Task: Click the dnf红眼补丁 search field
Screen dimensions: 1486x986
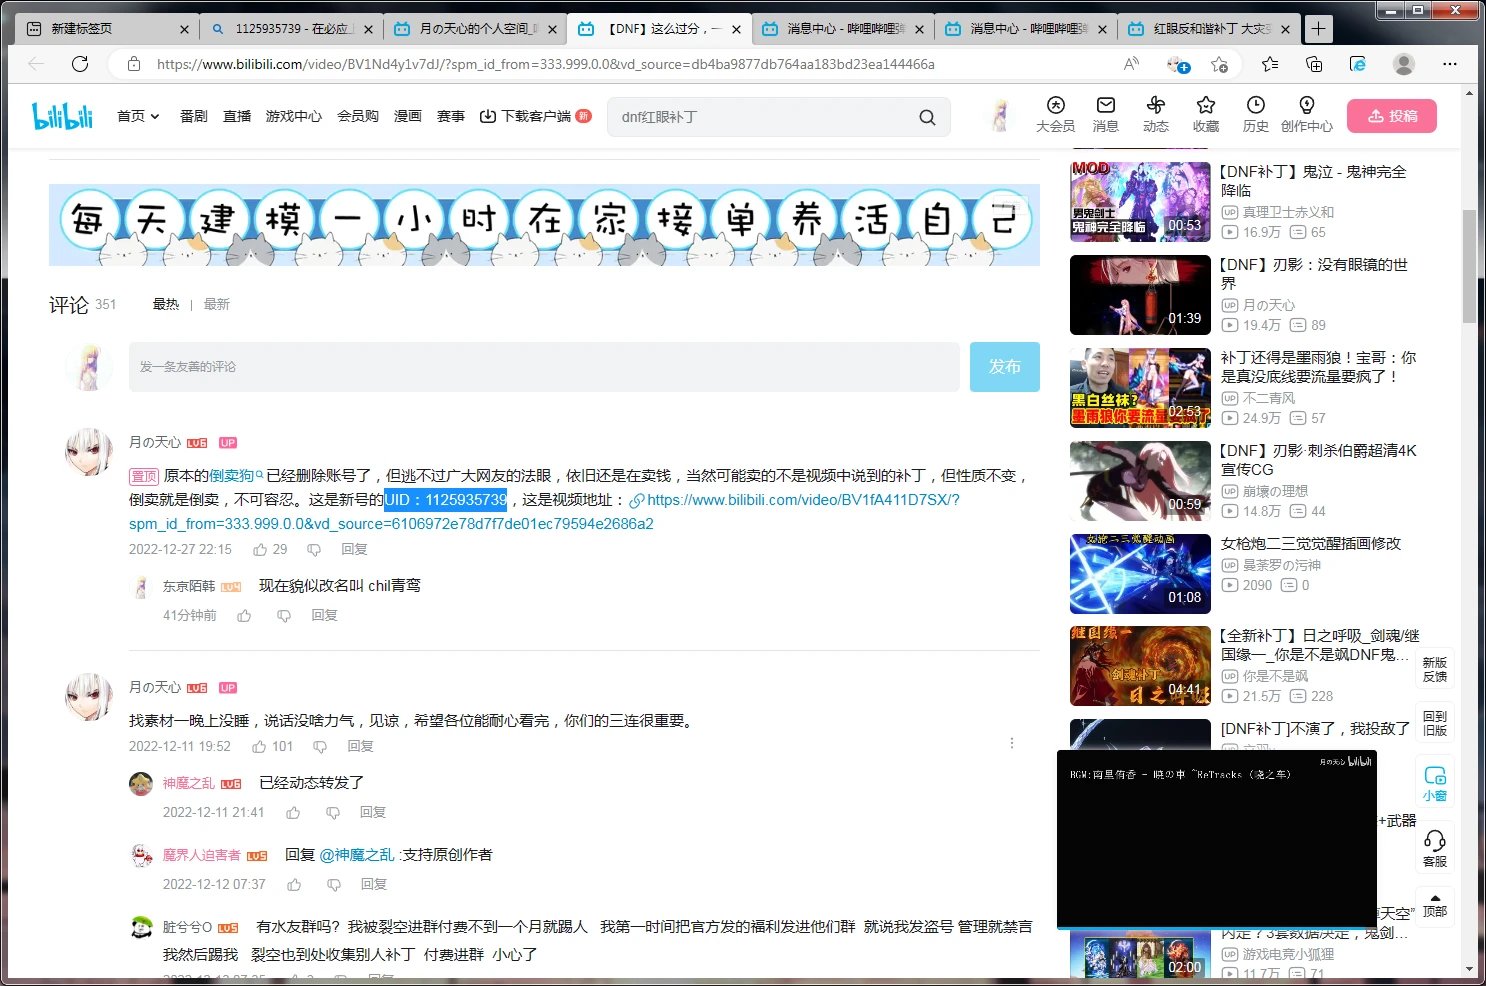Action: 760,117
